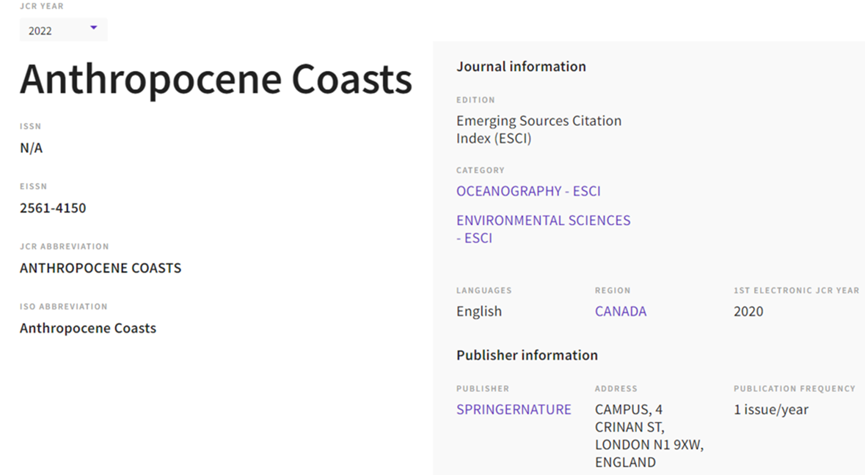Image resolution: width=865 pixels, height=475 pixels.
Task: Open the SPRINGERNATURE publisher link
Action: pos(514,409)
